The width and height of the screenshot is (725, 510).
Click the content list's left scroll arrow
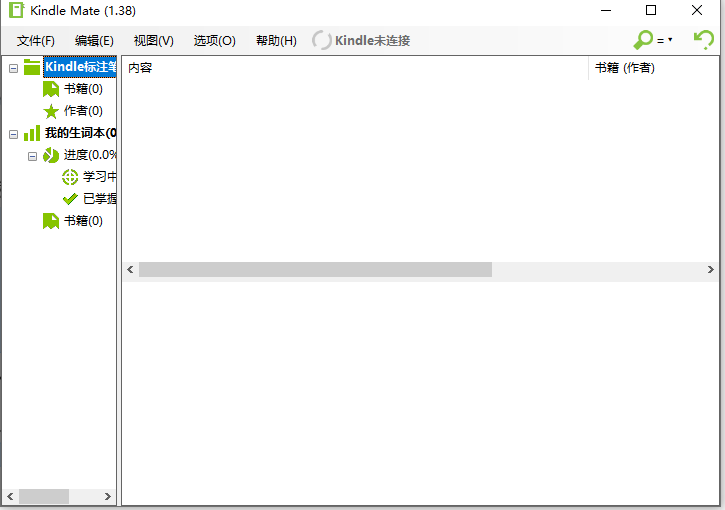coord(130,270)
